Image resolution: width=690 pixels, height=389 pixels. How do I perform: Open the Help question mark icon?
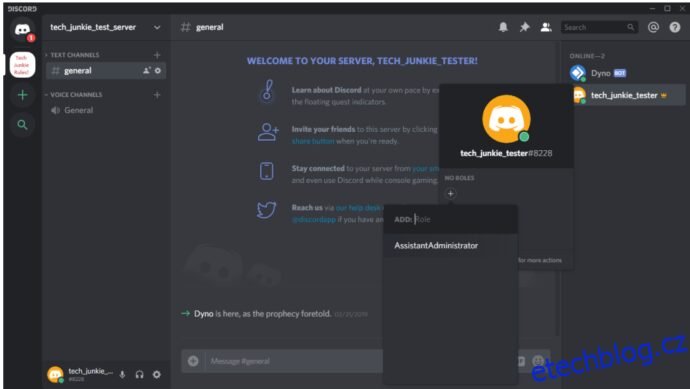coord(675,27)
